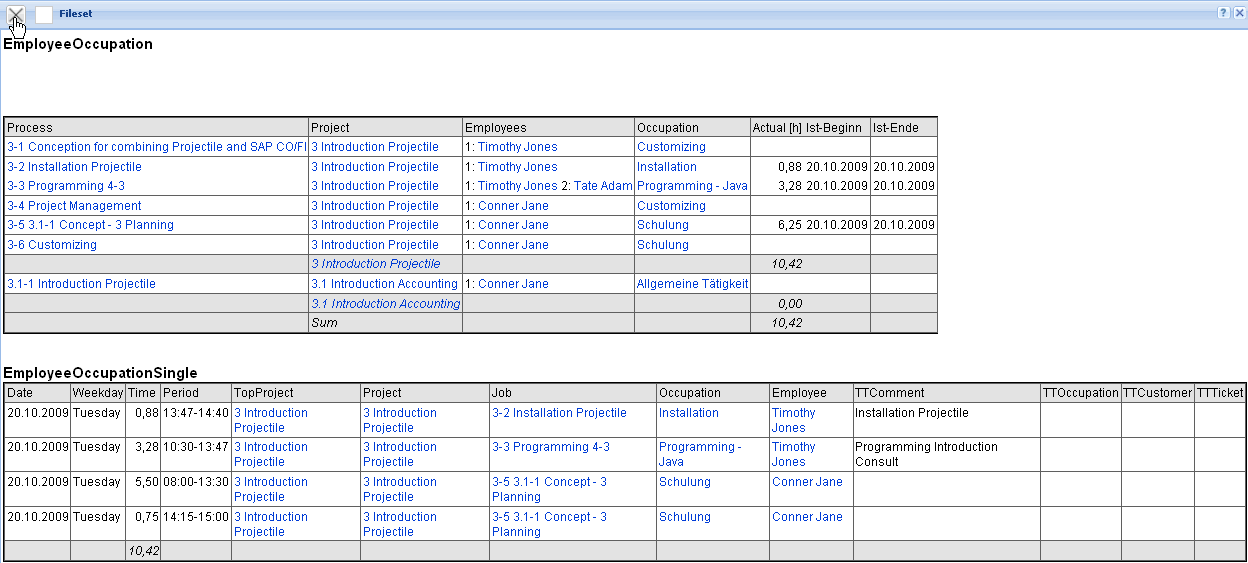Image resolution: width=1248 pixels, height=563 pixels.
Task: Click the italic 3 Introduction Projectile subtotal link
Action: click(375, 264)
